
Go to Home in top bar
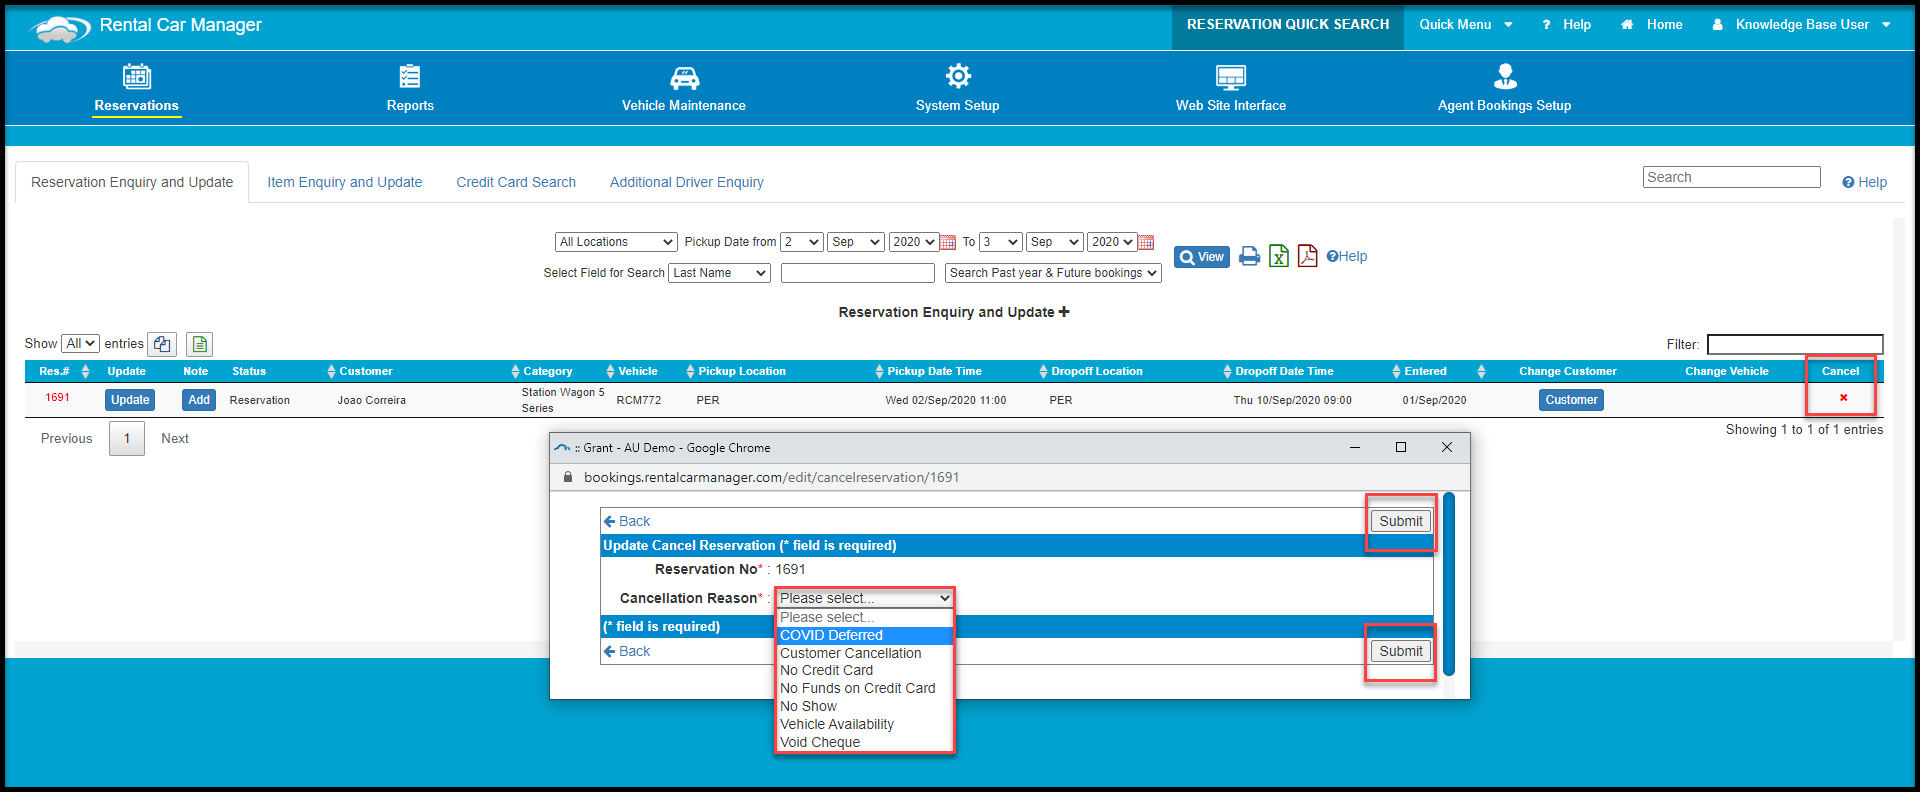pyautogui.click(x=1652, y=25)
